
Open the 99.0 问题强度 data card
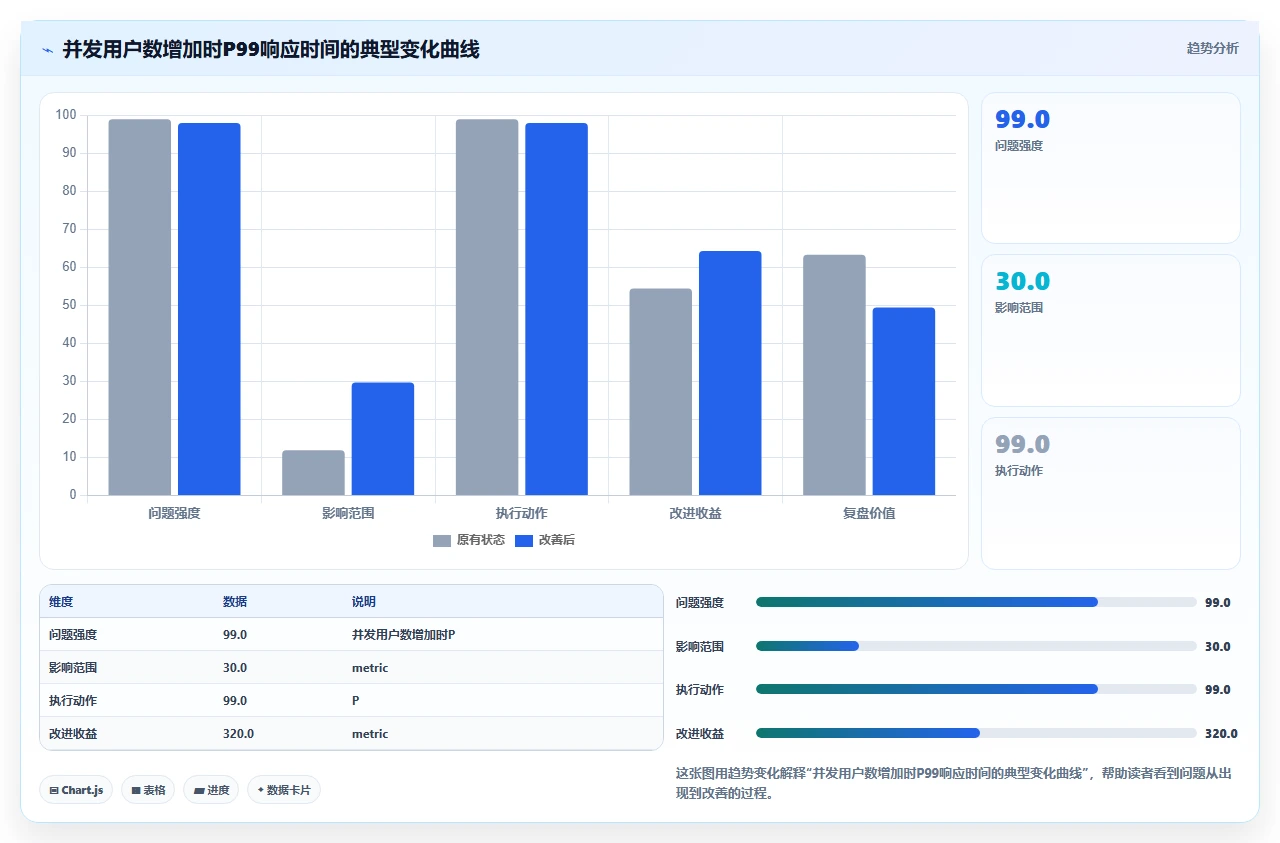1111,168
